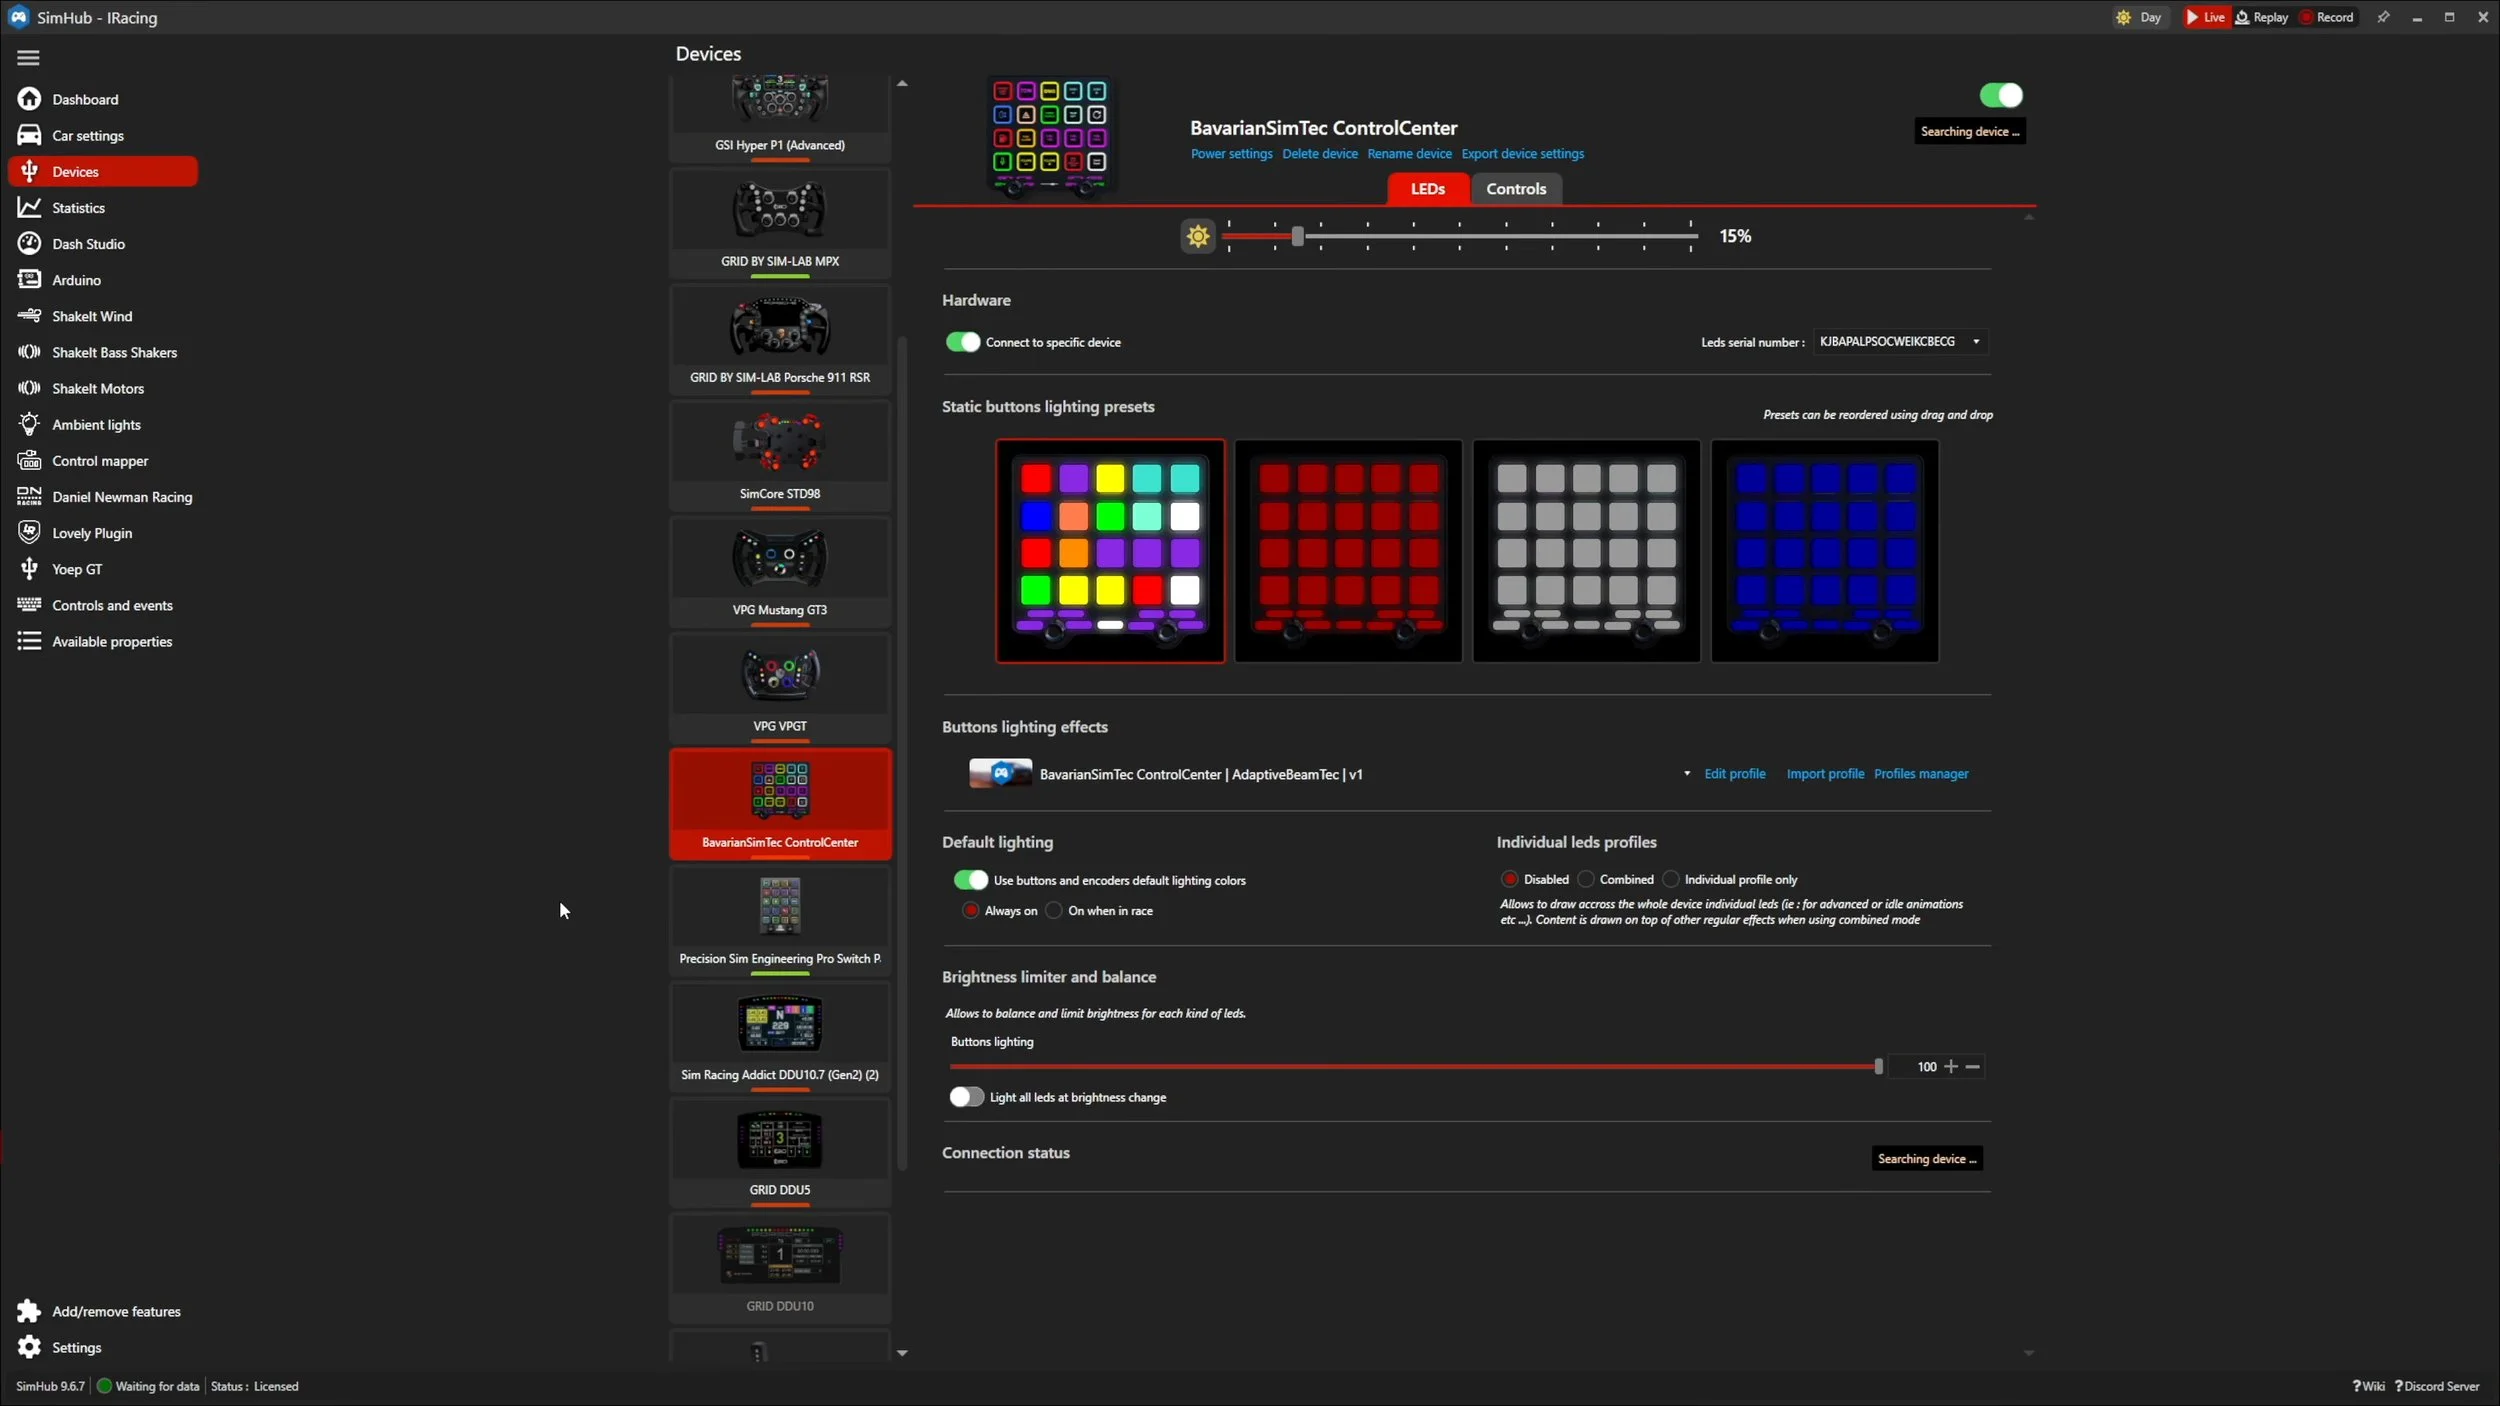
Task: Start Record mode in title bar
Action: (2326, 17)
